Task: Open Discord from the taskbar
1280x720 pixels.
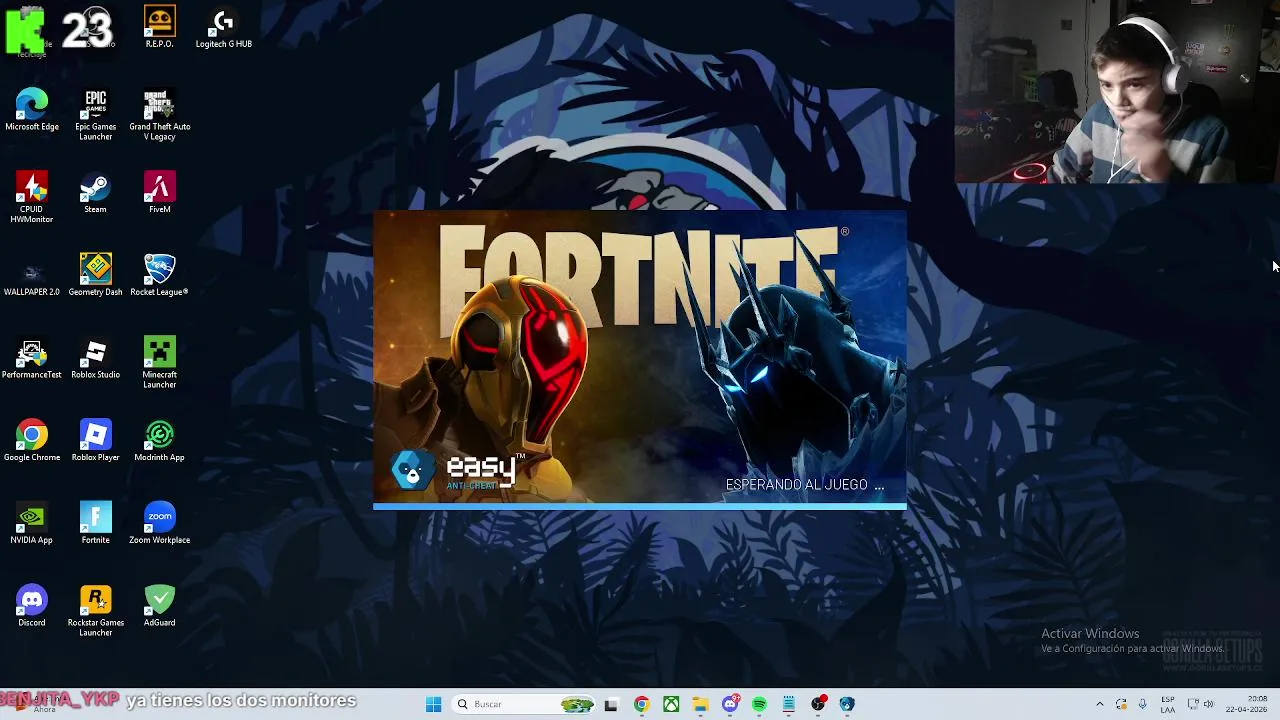Action: click(730, 704)
